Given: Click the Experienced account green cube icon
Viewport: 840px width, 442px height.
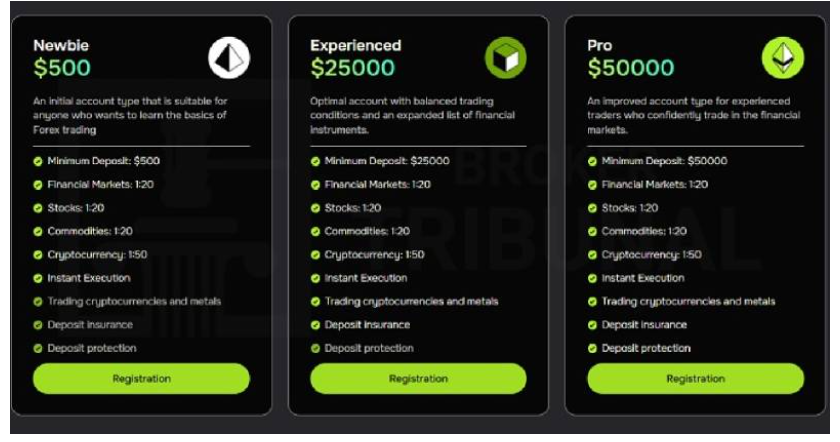Looking at the screenshot, I should [x=505, y=59].
